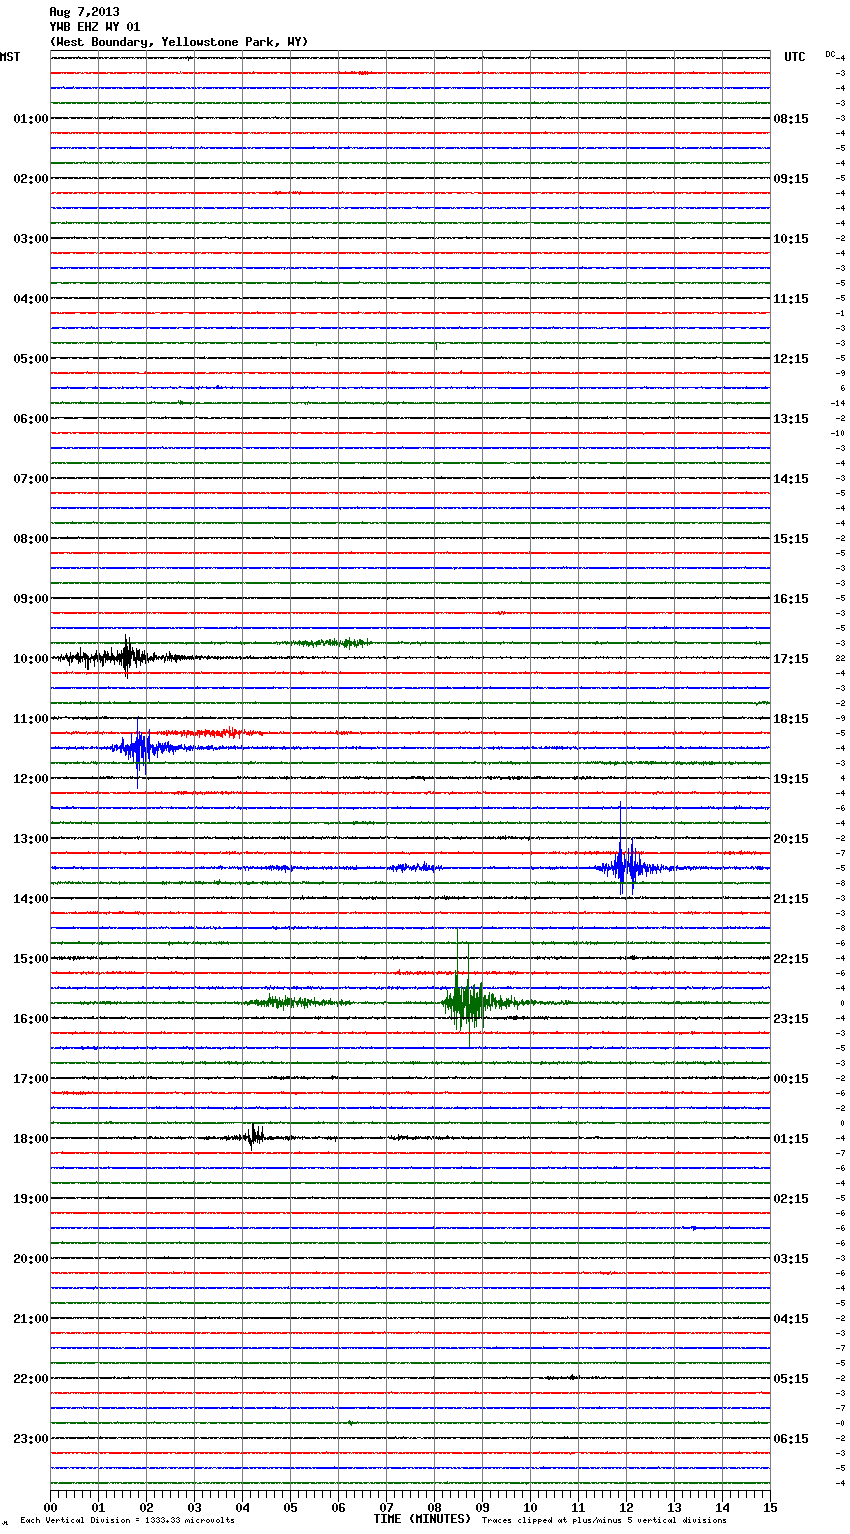Viewport: 850px width, 1534px height.
Task: Click the x-axis minute tick label 00
Action: [50, 1507]
